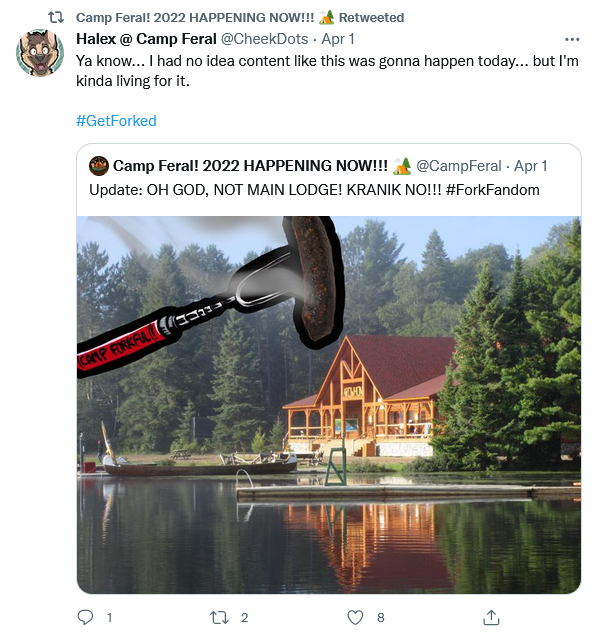Click the retweeted arrows icon at top
The image size is (598, 638).
coord(56,17)
